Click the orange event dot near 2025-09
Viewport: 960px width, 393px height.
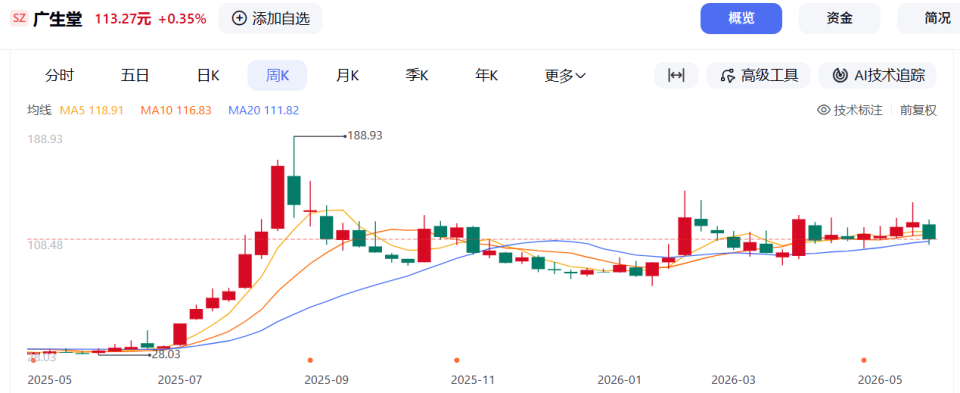click(x=310, y=360)
